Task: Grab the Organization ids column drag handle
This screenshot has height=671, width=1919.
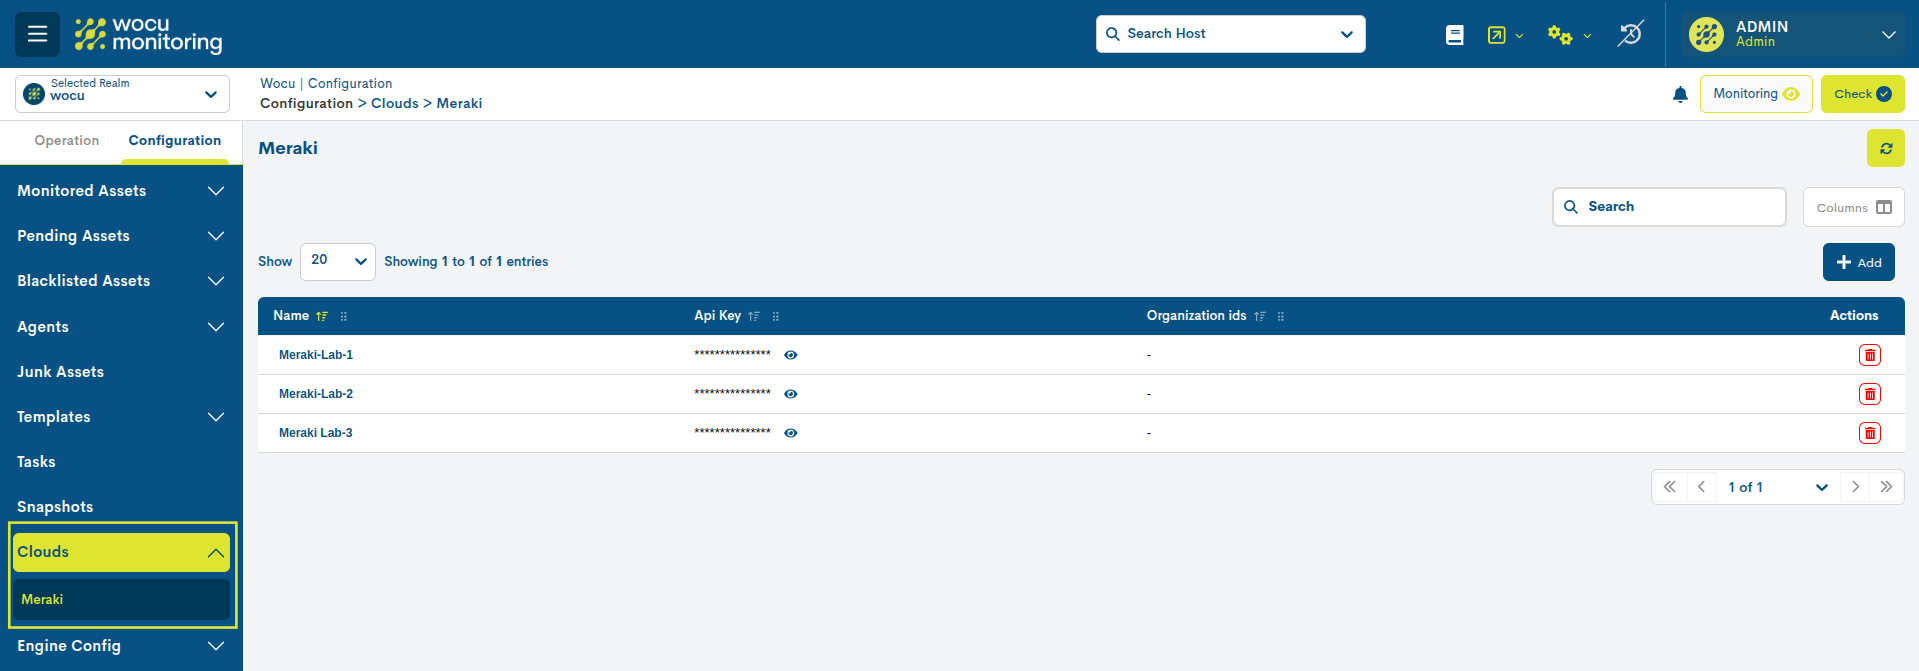Action: pyautogui.click(x=1281, y=316)
